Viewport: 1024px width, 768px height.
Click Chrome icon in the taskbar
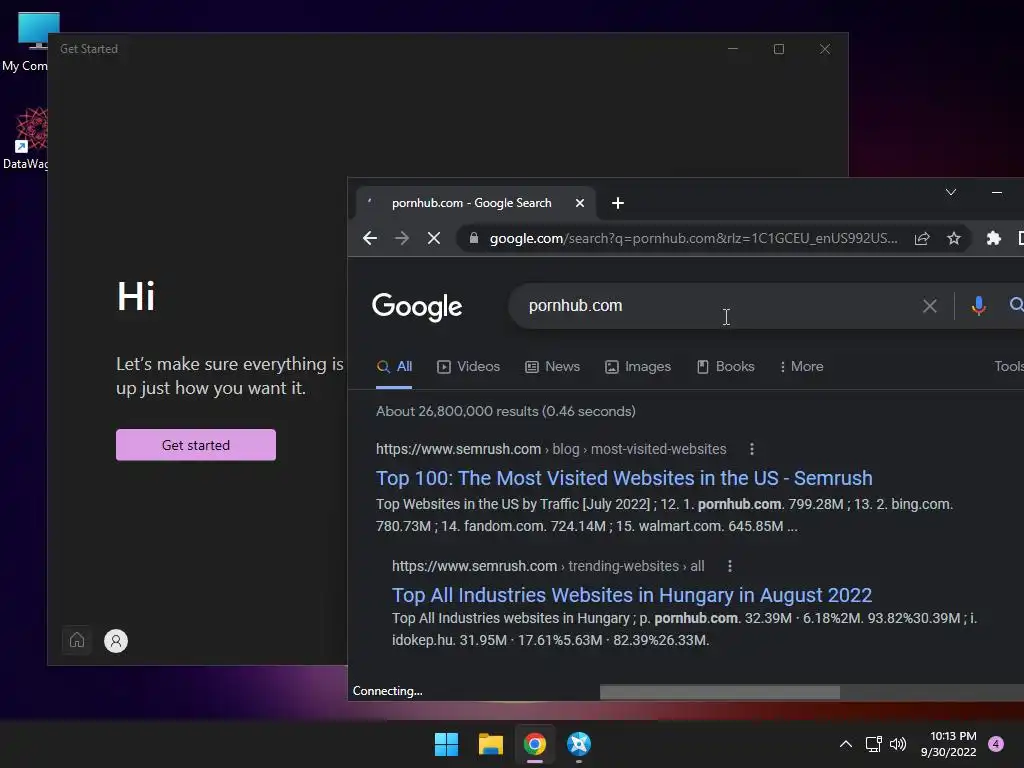[x=535, y=744]
